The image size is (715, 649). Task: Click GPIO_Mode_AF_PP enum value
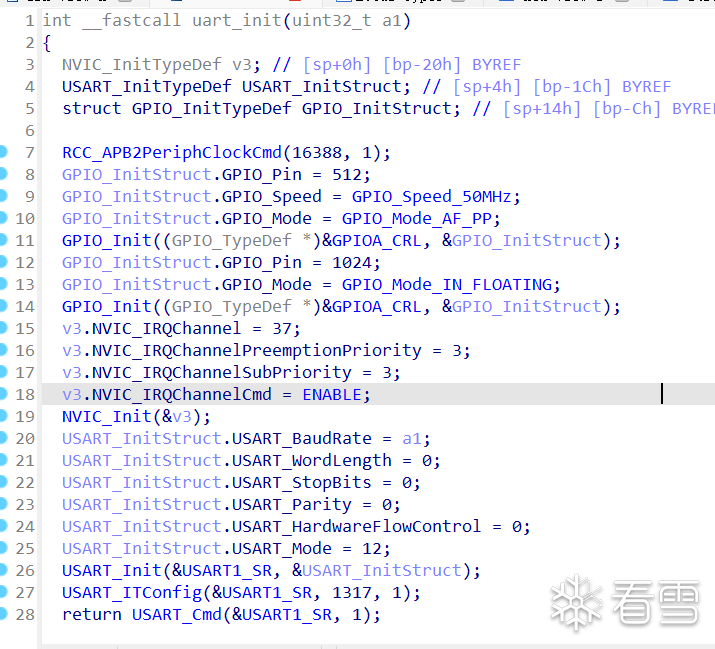tap(417, 219)
